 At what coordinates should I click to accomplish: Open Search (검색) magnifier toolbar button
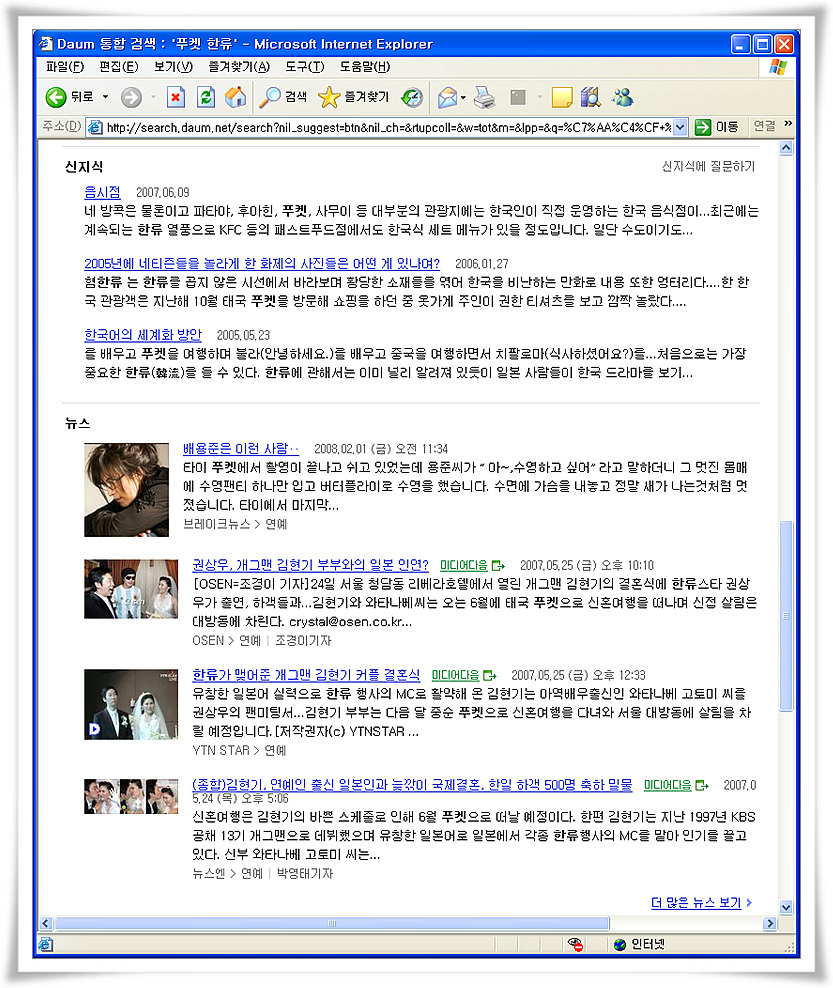pyautogui.click(x=284, y=97)
